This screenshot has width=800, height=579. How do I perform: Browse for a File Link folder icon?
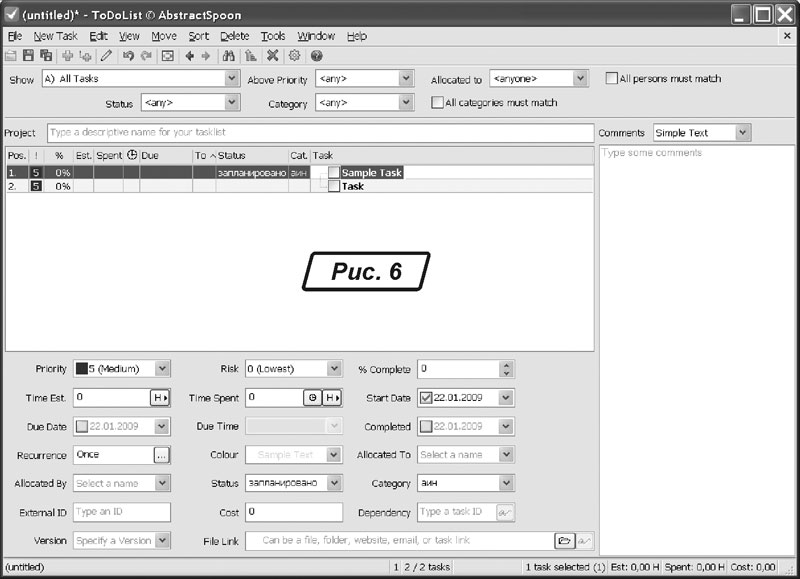(x=565, y=541)
